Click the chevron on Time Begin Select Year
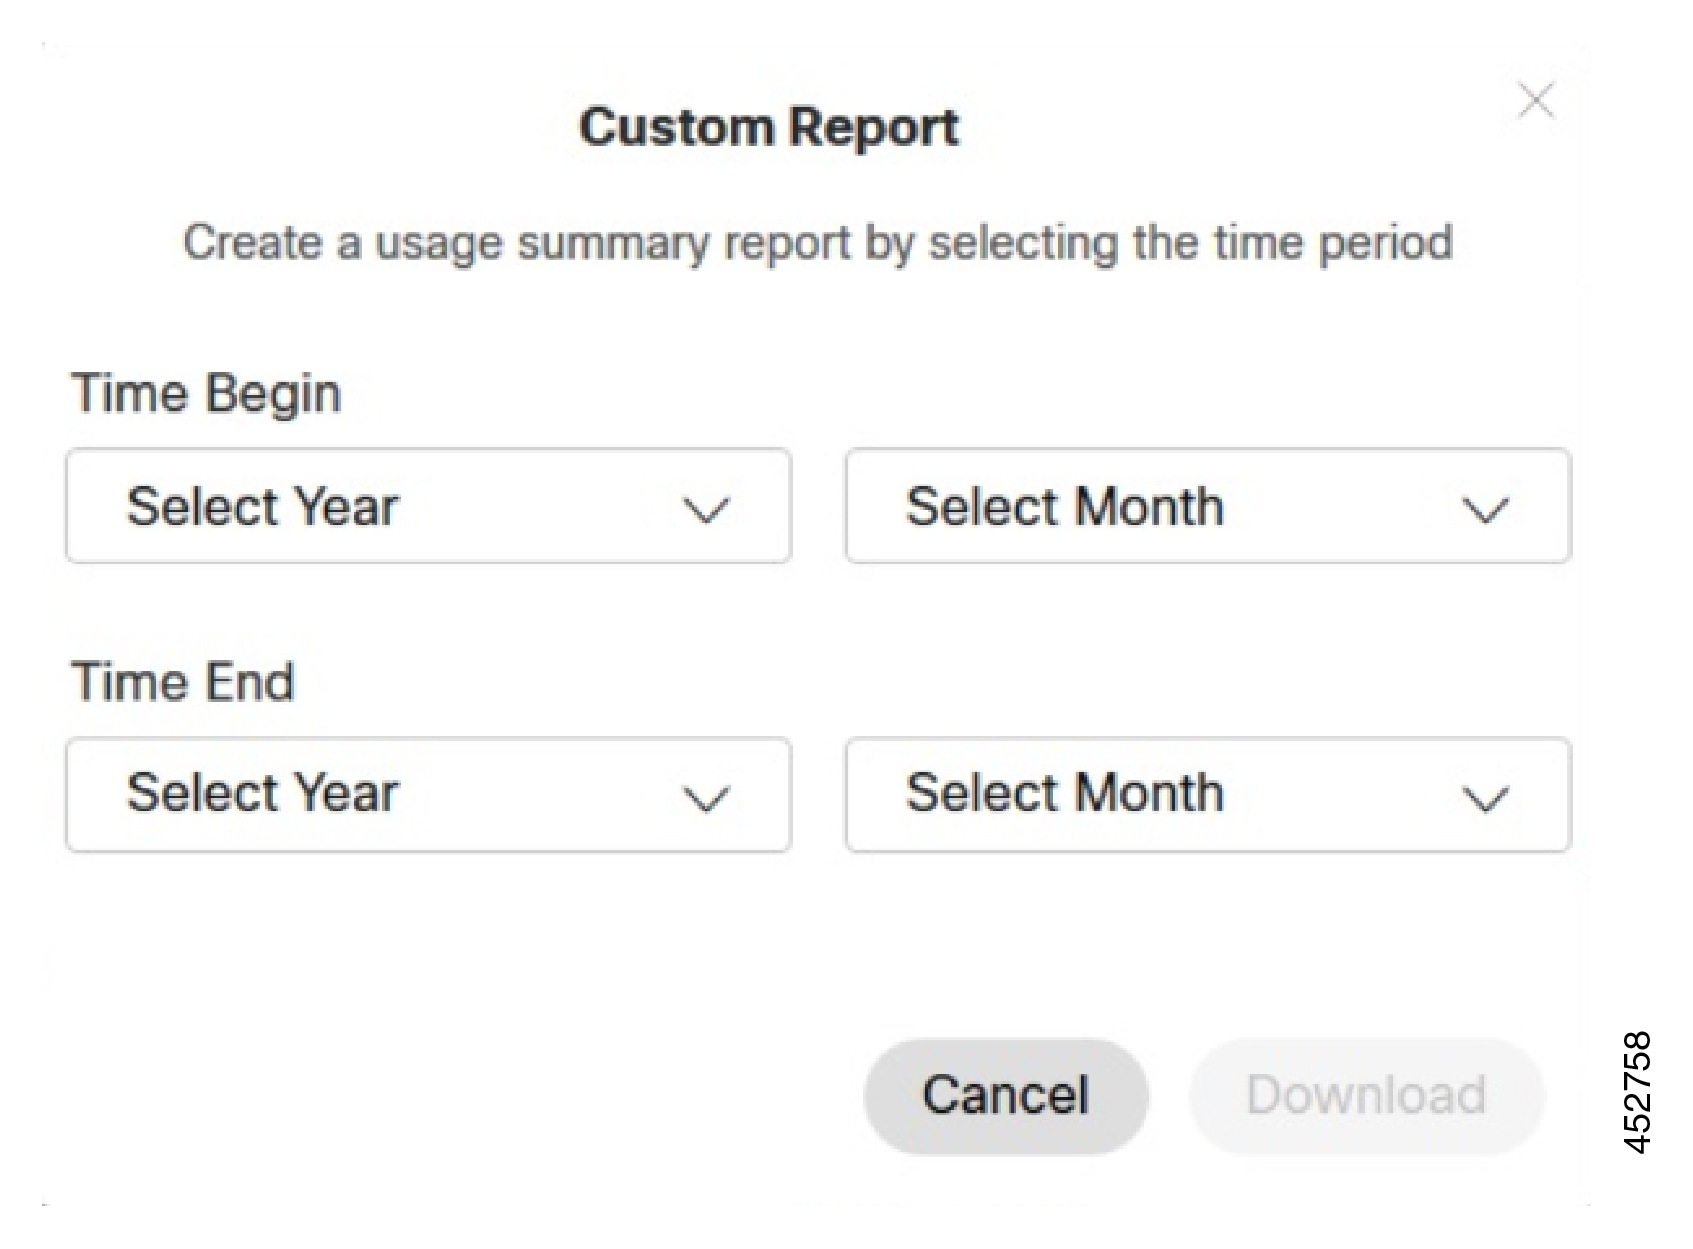The image size is (1693, 1249). point(705,510)
